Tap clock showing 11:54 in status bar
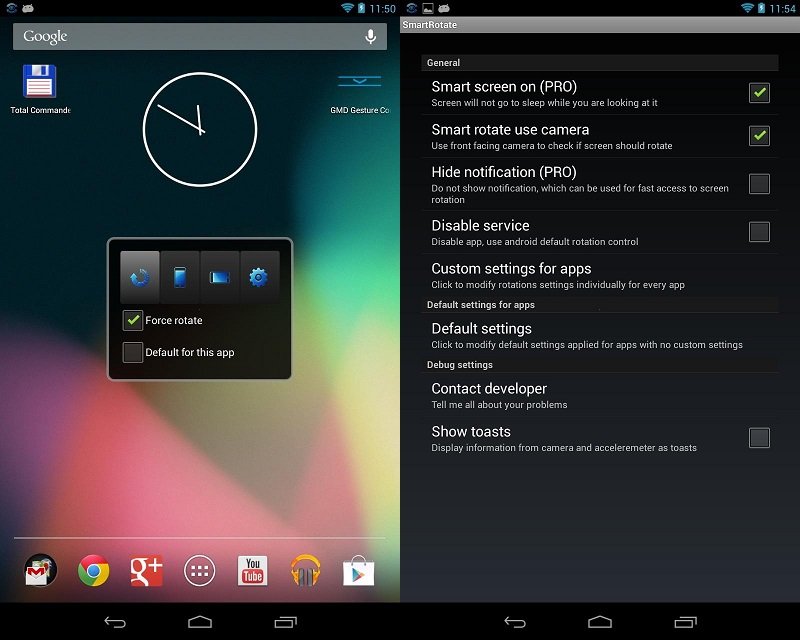The image size is (800, 640). click(782, 9)
